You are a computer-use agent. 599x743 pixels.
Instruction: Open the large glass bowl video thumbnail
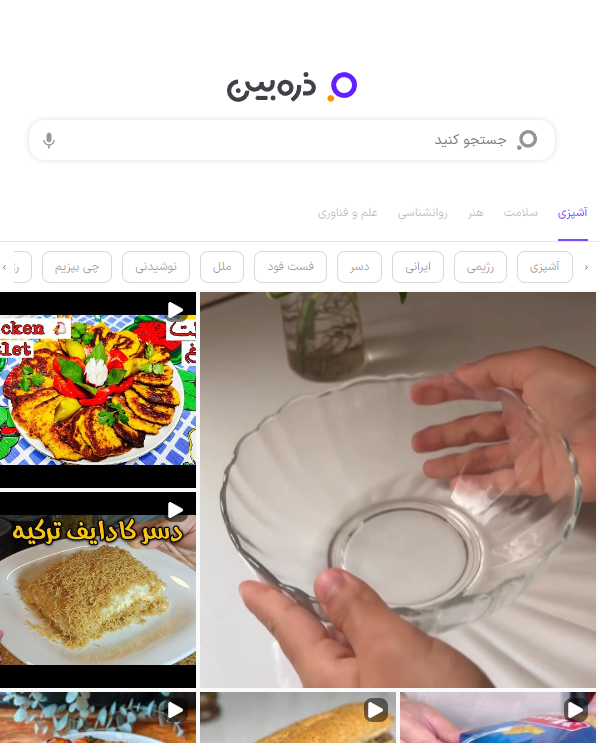(x=398, y=490)
